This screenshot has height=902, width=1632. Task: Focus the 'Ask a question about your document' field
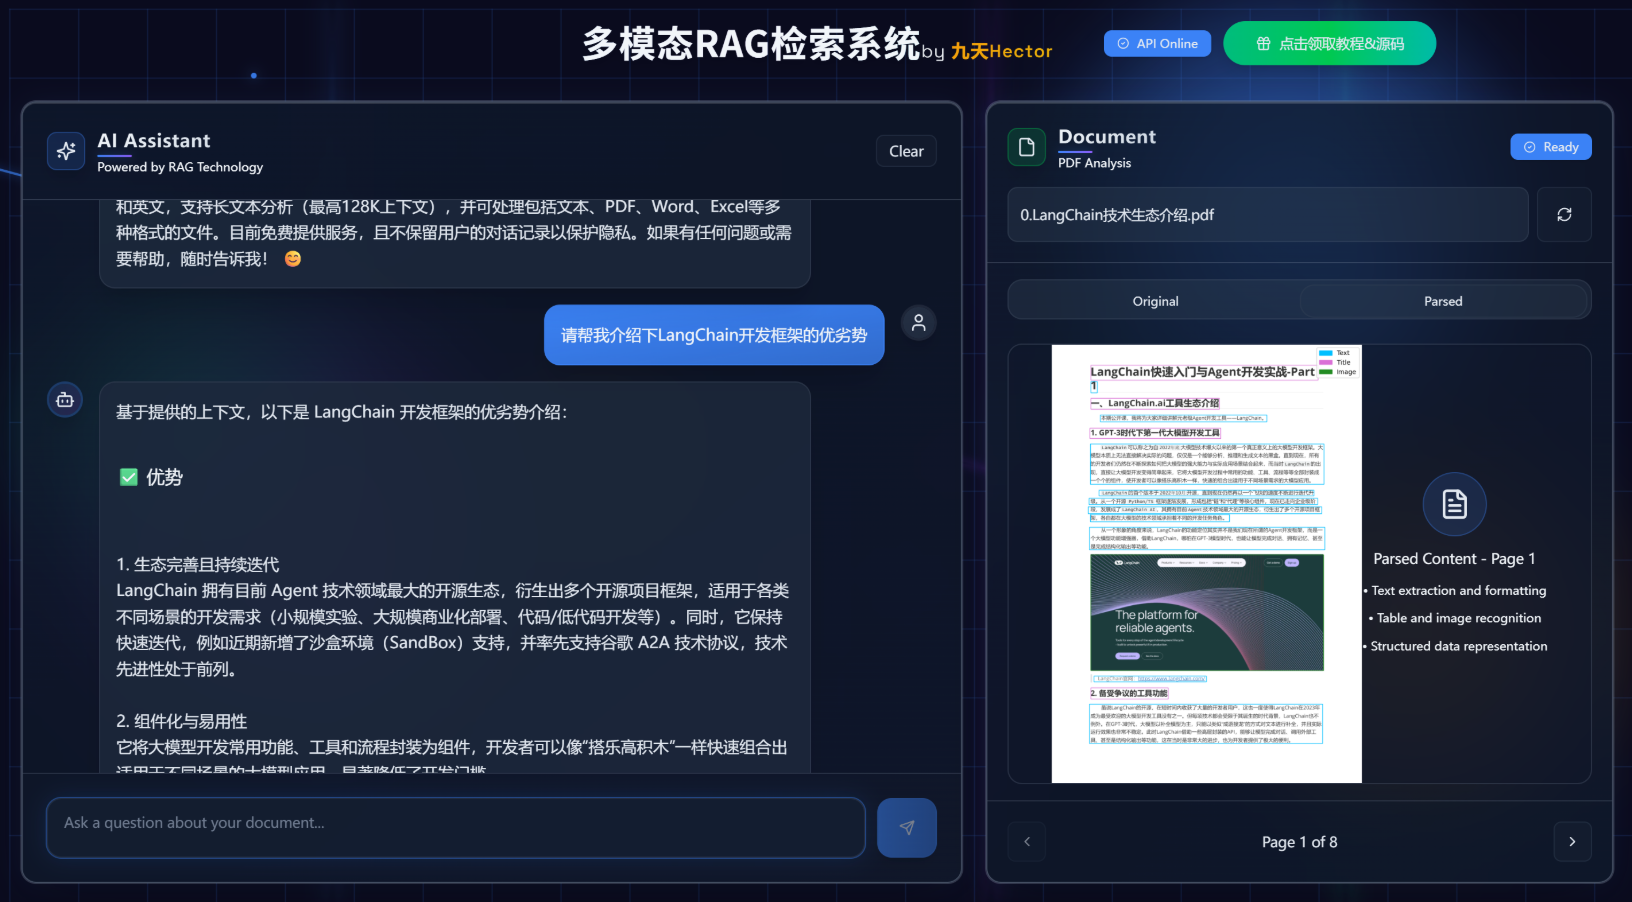[x=456, y=827]
